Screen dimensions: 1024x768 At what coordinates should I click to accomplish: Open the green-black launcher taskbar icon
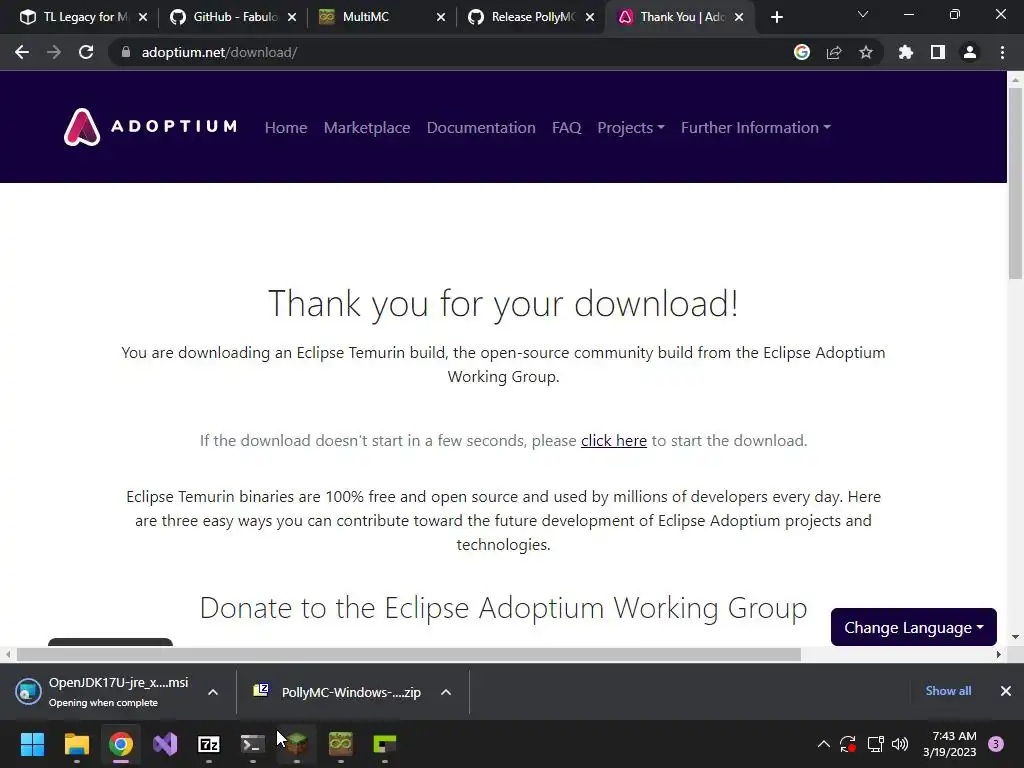385,744
